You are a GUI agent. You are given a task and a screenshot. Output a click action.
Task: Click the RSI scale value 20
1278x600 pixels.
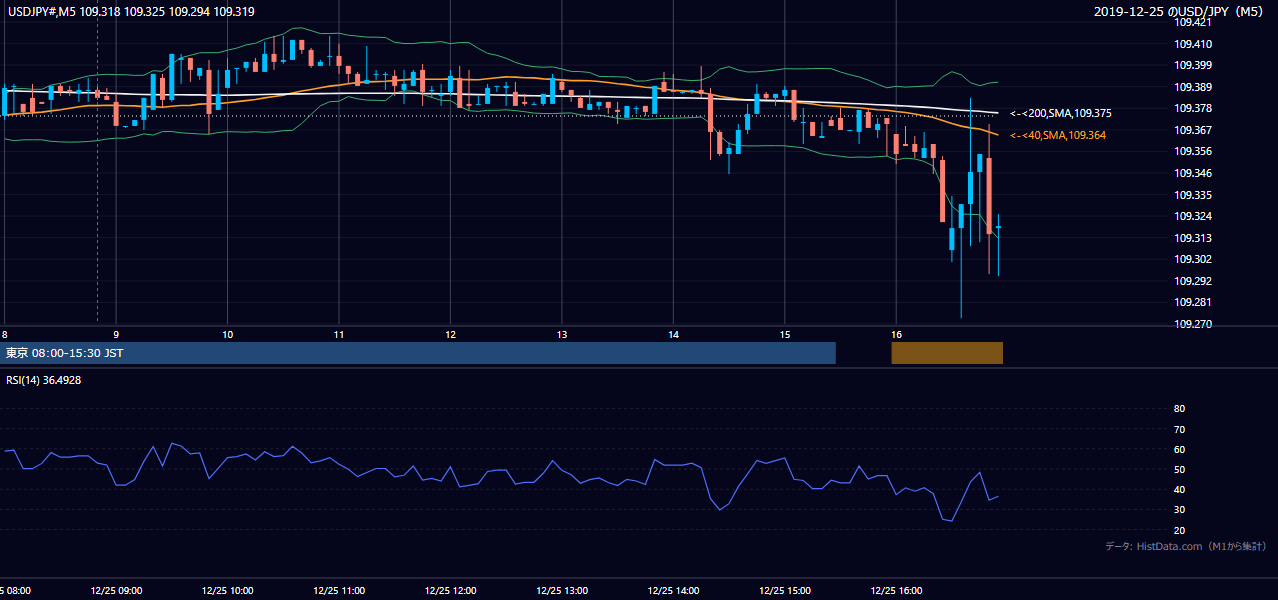(x=1179, y=530)
